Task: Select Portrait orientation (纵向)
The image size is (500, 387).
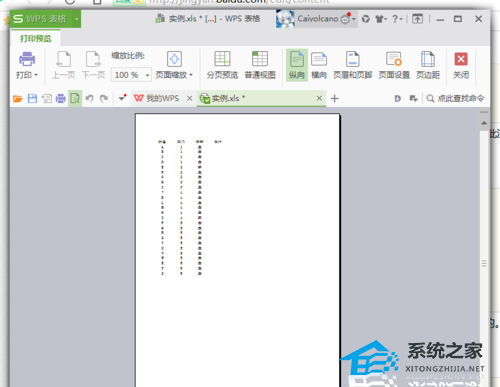Action: 297,65
